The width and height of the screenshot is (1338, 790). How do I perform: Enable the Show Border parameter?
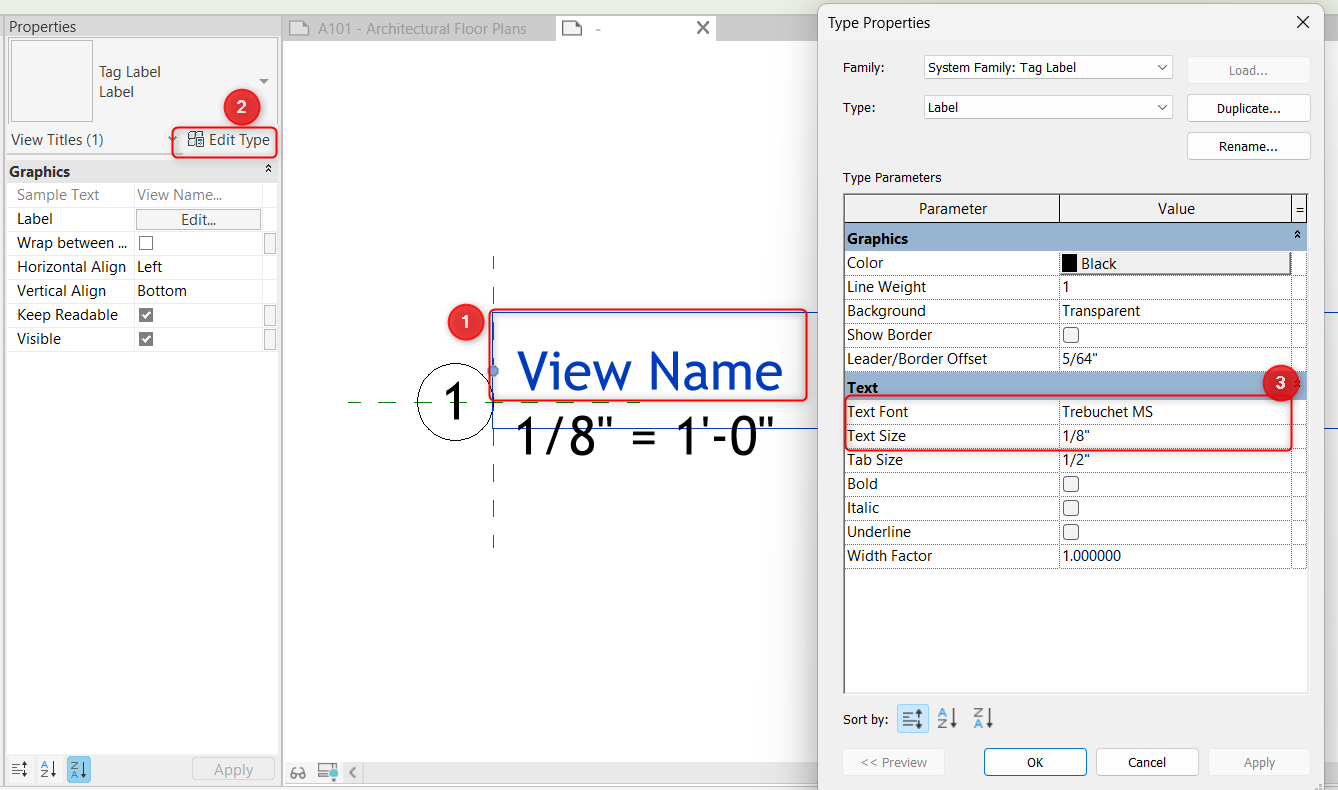pyautogui.click(x=1071, y=334)
